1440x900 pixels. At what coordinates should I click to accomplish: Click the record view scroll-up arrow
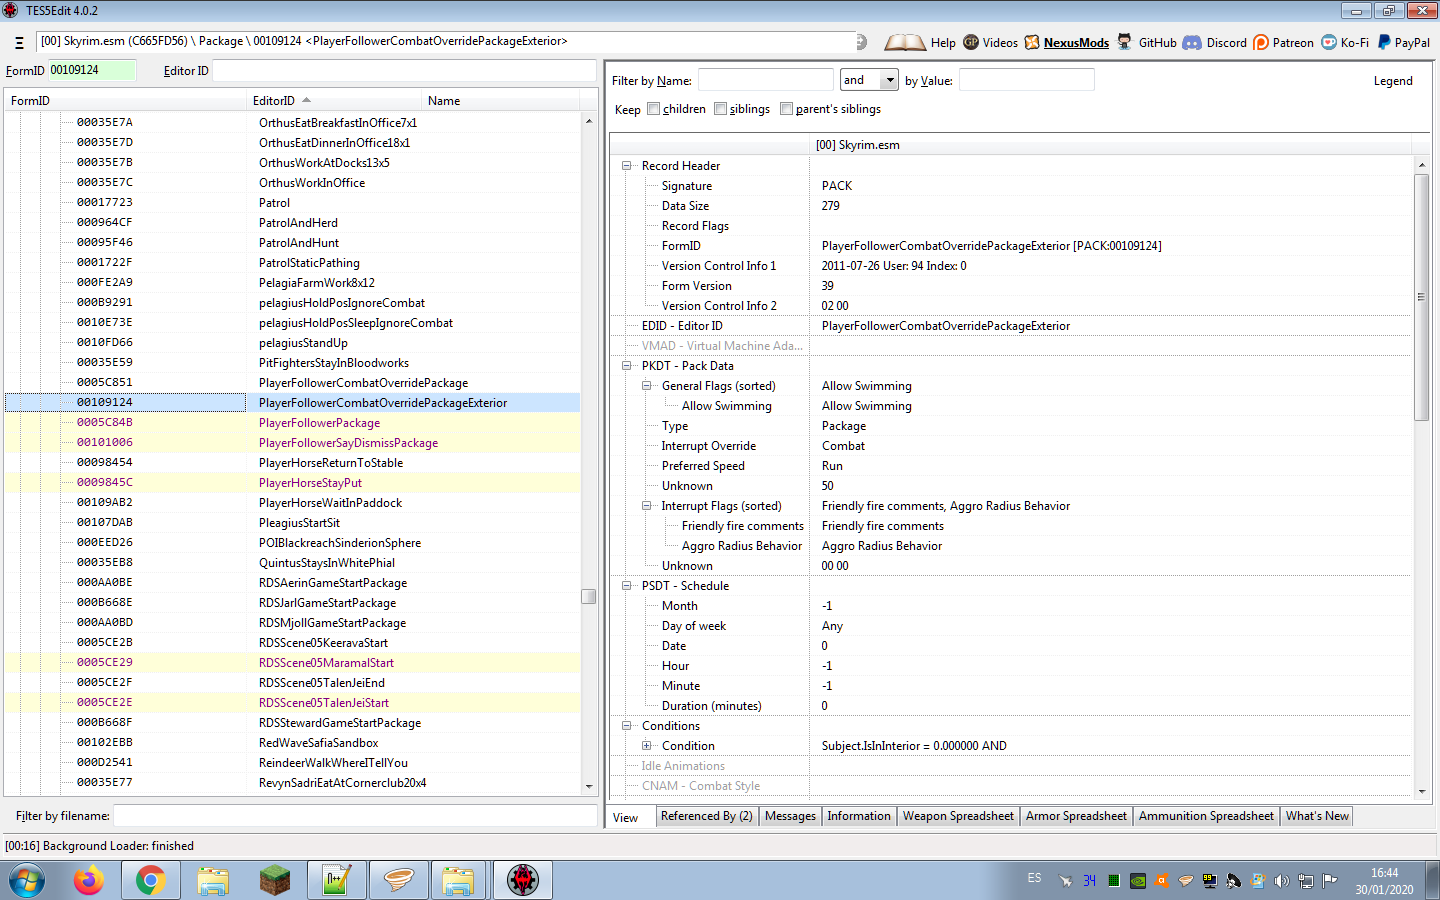click(x=1422, y=165)
